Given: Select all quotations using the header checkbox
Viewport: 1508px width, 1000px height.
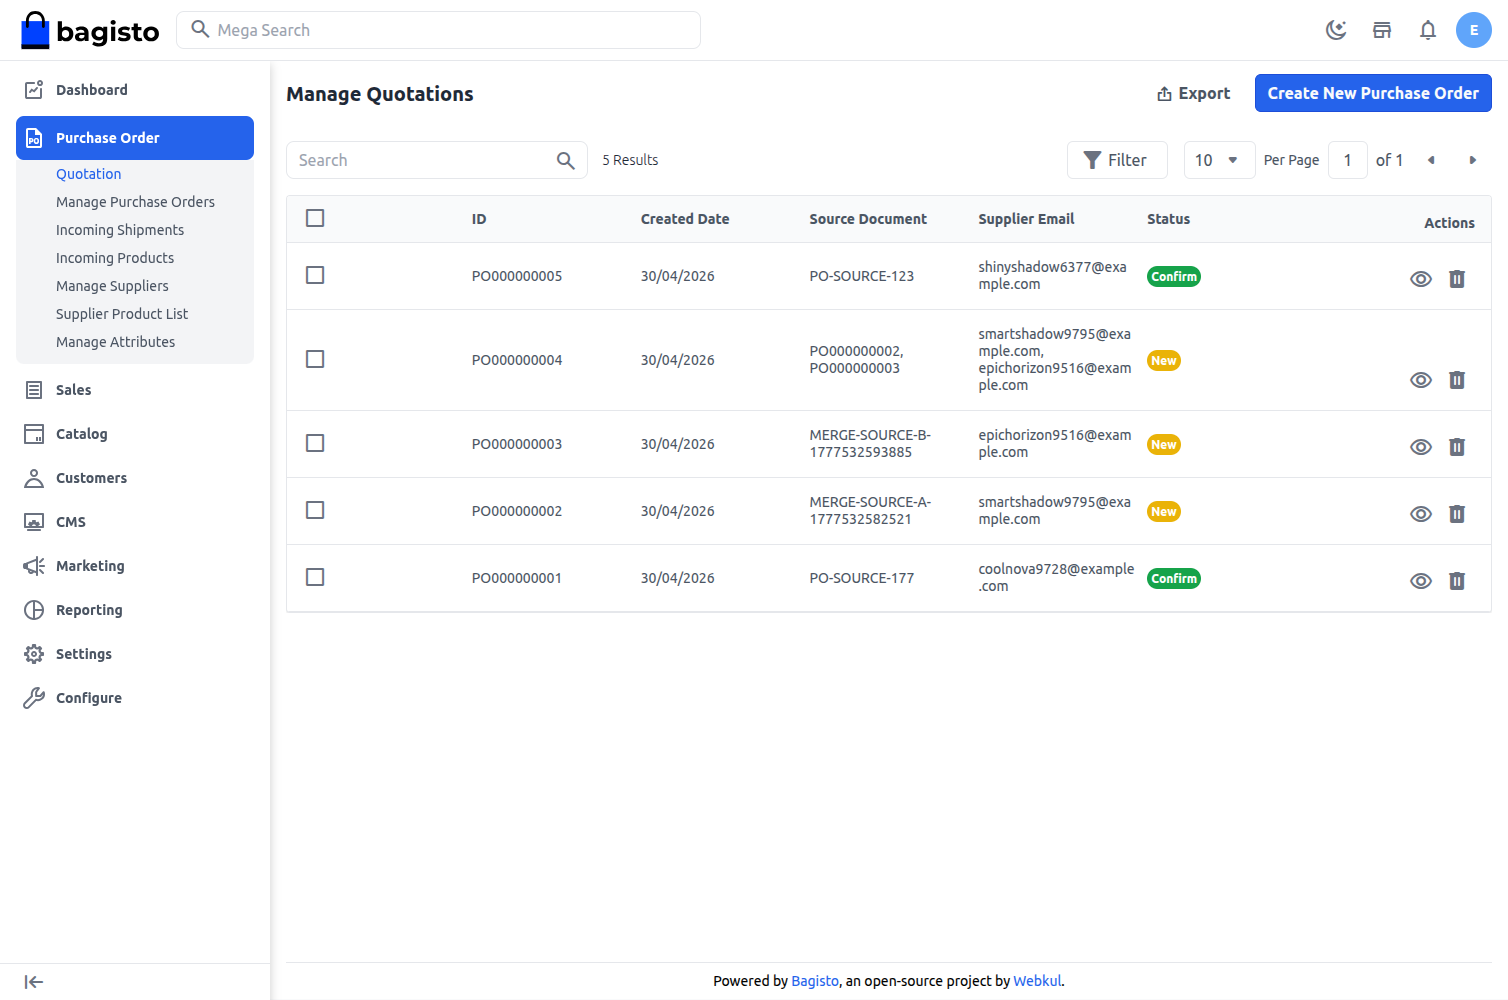Looking at the screenshot, I should (x=315, y=217).
